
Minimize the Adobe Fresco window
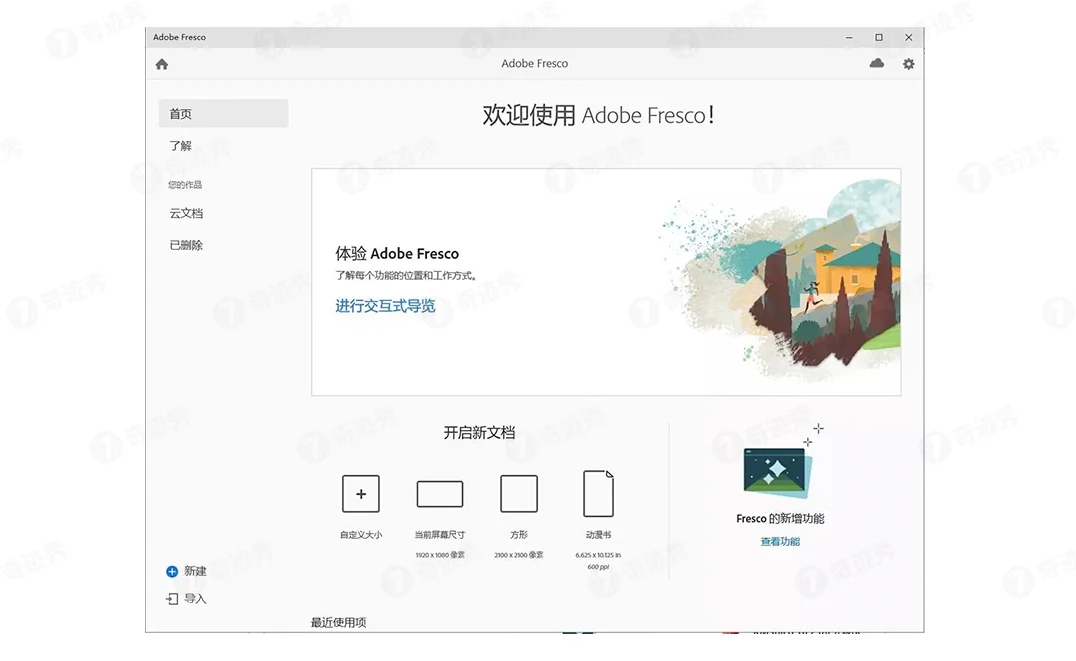pos(848,37)
